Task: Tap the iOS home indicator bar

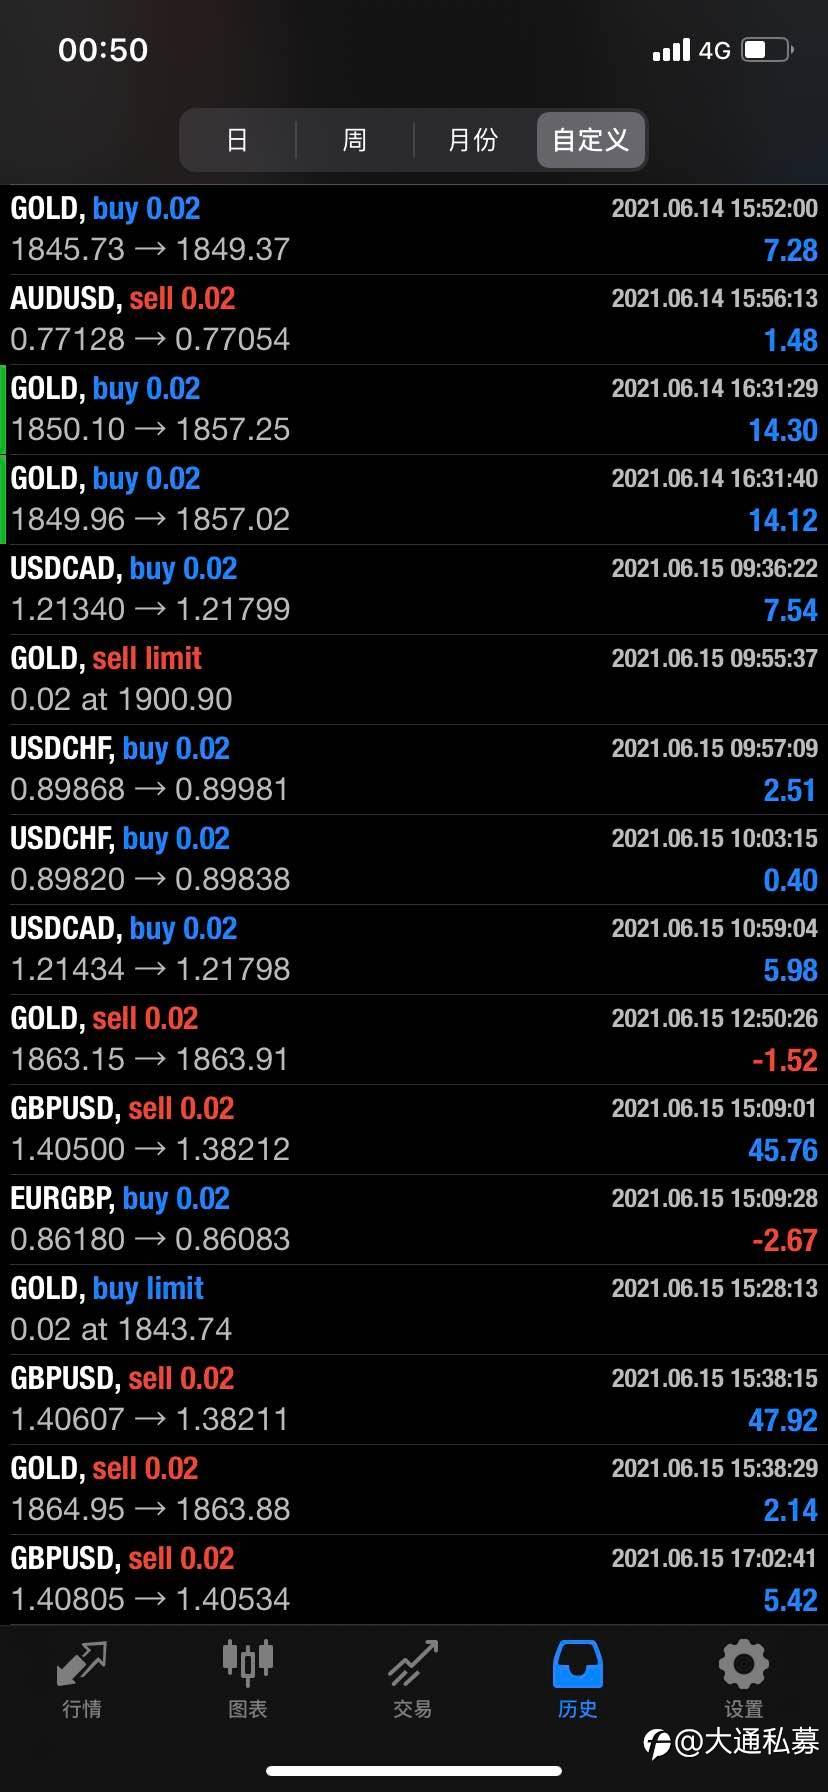Action: coord(414,1771)
